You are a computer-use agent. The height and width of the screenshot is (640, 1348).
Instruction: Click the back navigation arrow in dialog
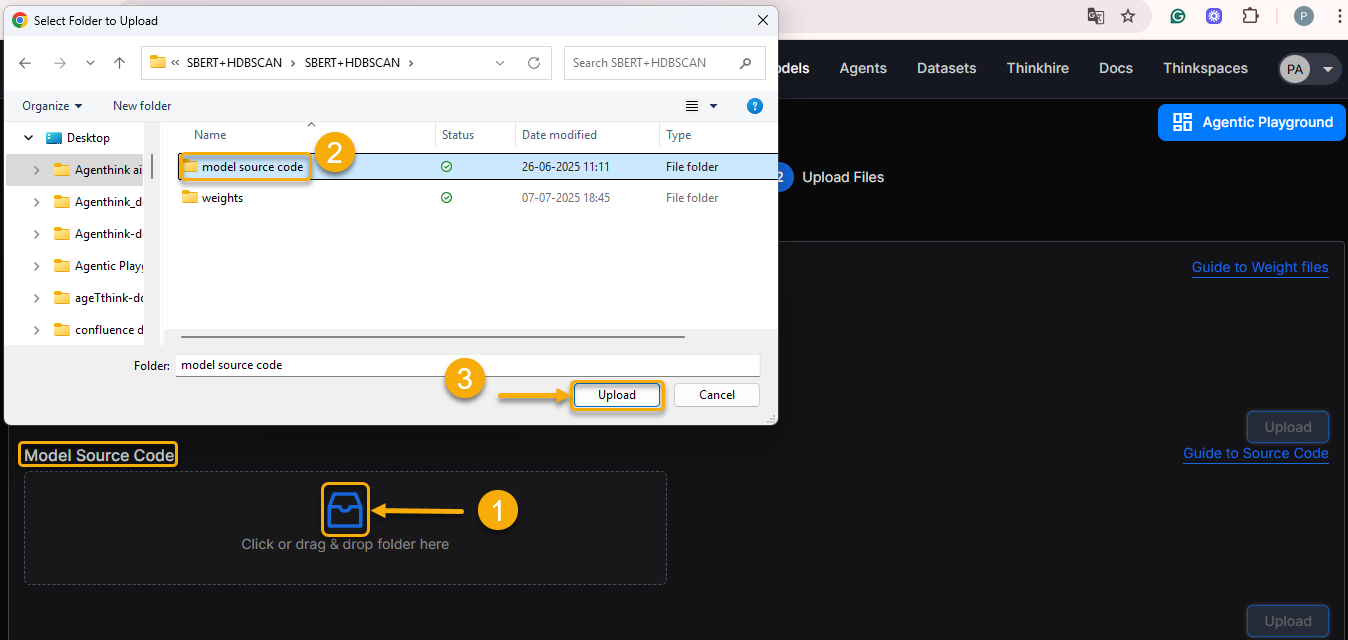(25, 63)
